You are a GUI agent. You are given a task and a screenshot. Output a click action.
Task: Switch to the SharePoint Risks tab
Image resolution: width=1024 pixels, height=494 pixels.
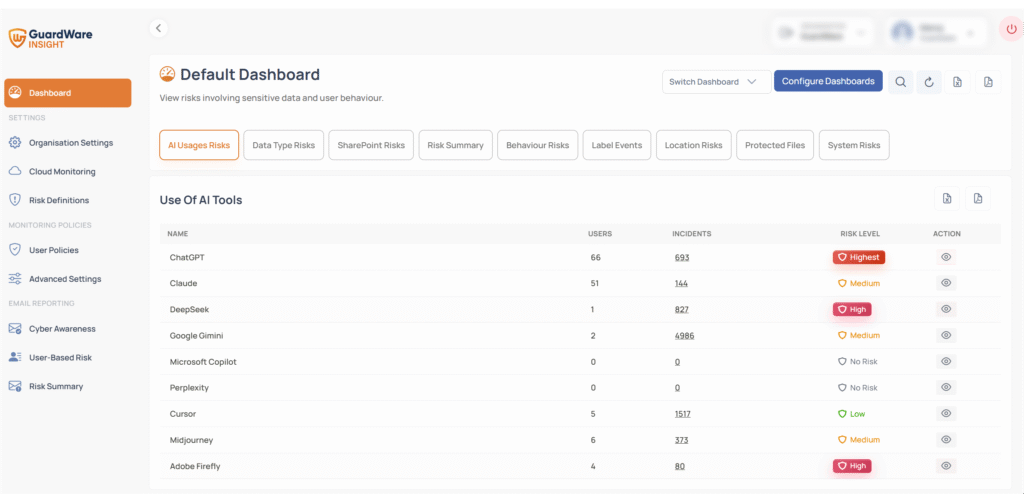371,145
